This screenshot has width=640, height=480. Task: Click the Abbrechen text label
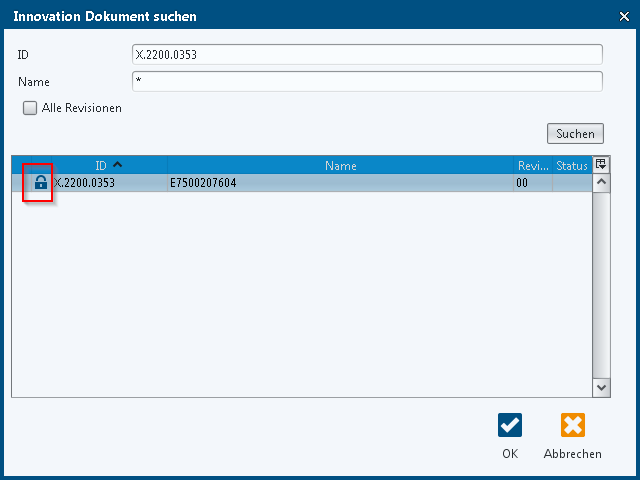pos(572,454)
